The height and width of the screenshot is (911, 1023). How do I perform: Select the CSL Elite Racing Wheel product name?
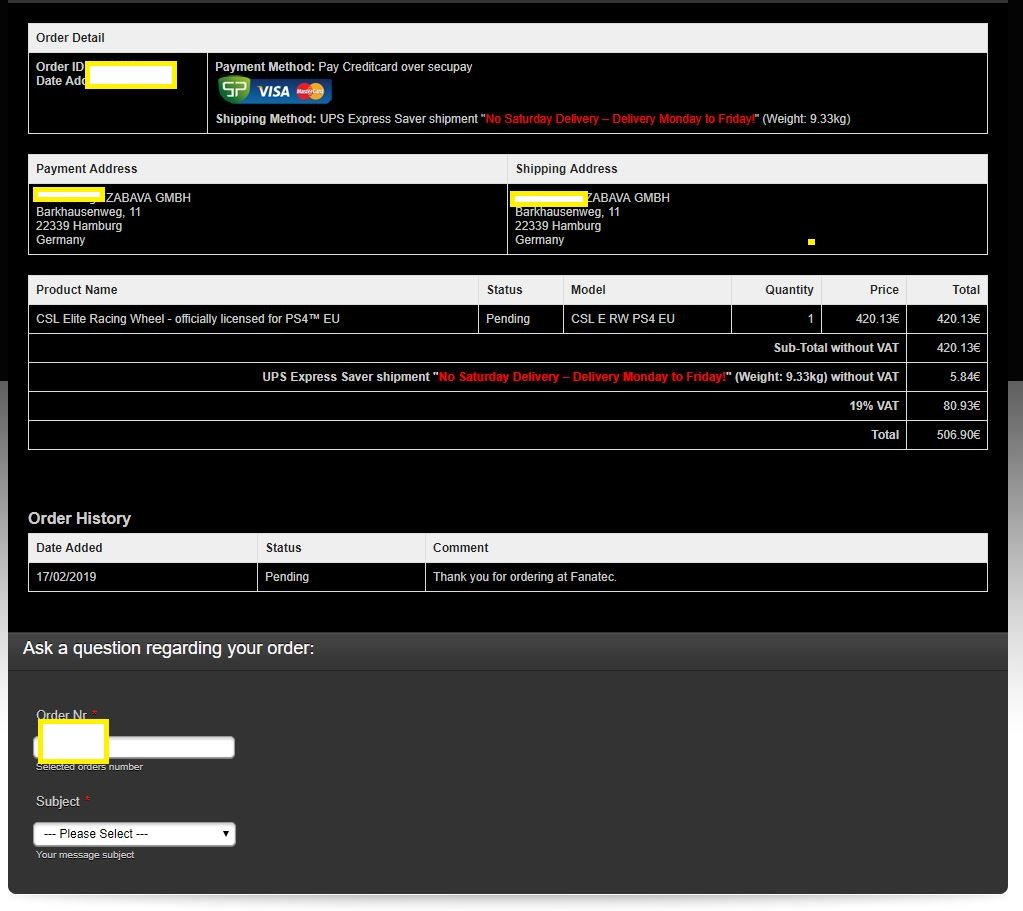188,319
